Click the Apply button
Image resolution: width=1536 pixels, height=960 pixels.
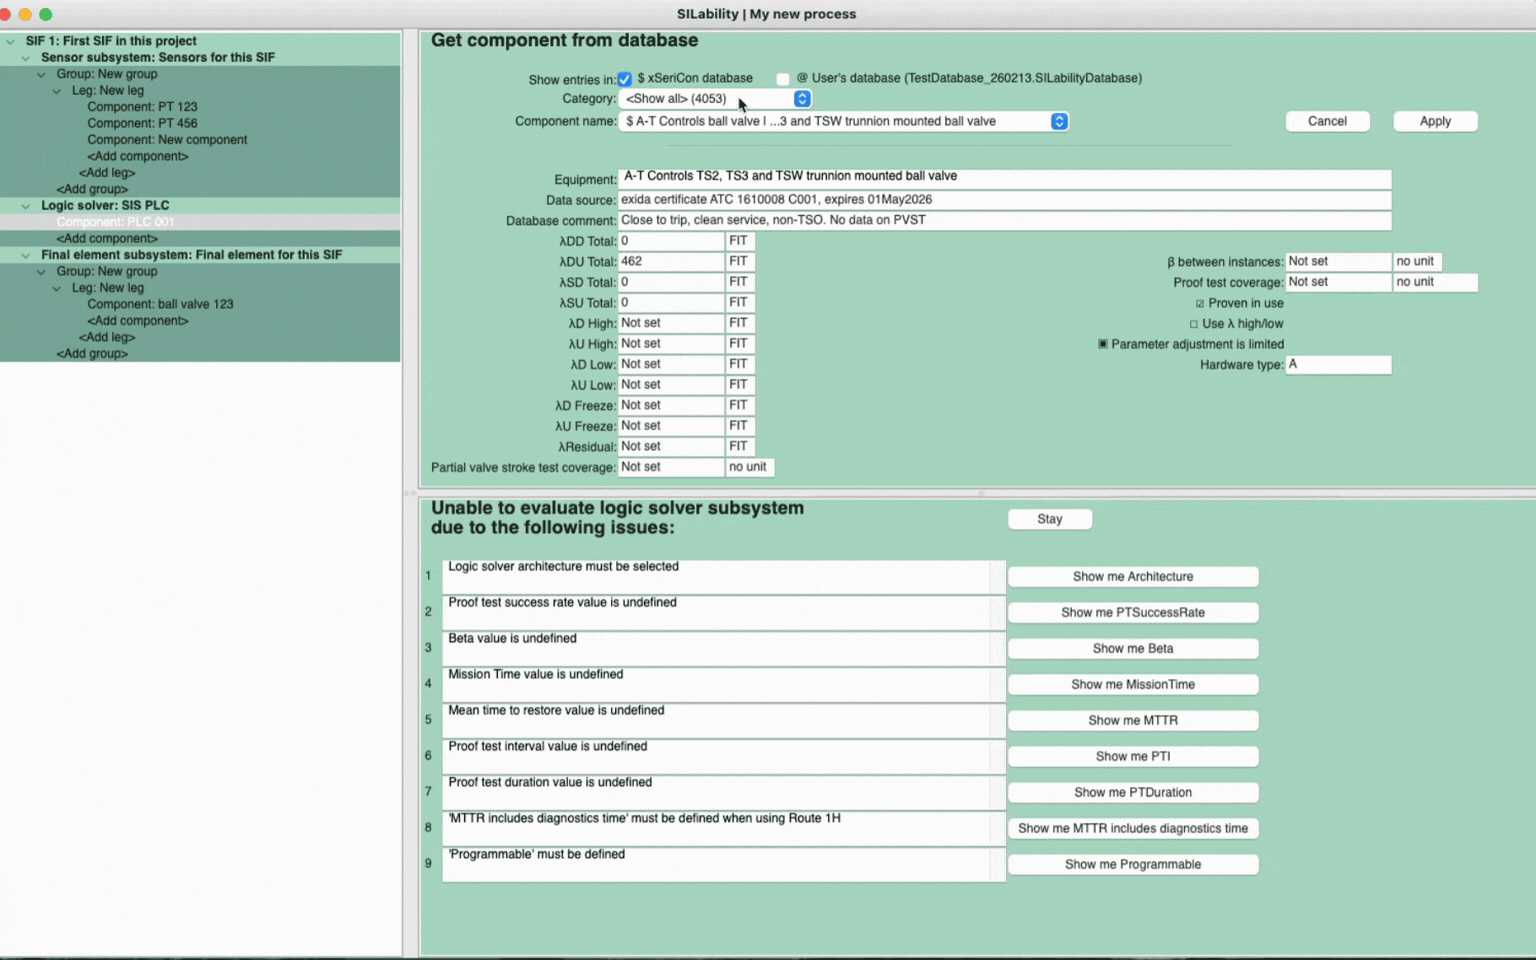click(1434, 121)
